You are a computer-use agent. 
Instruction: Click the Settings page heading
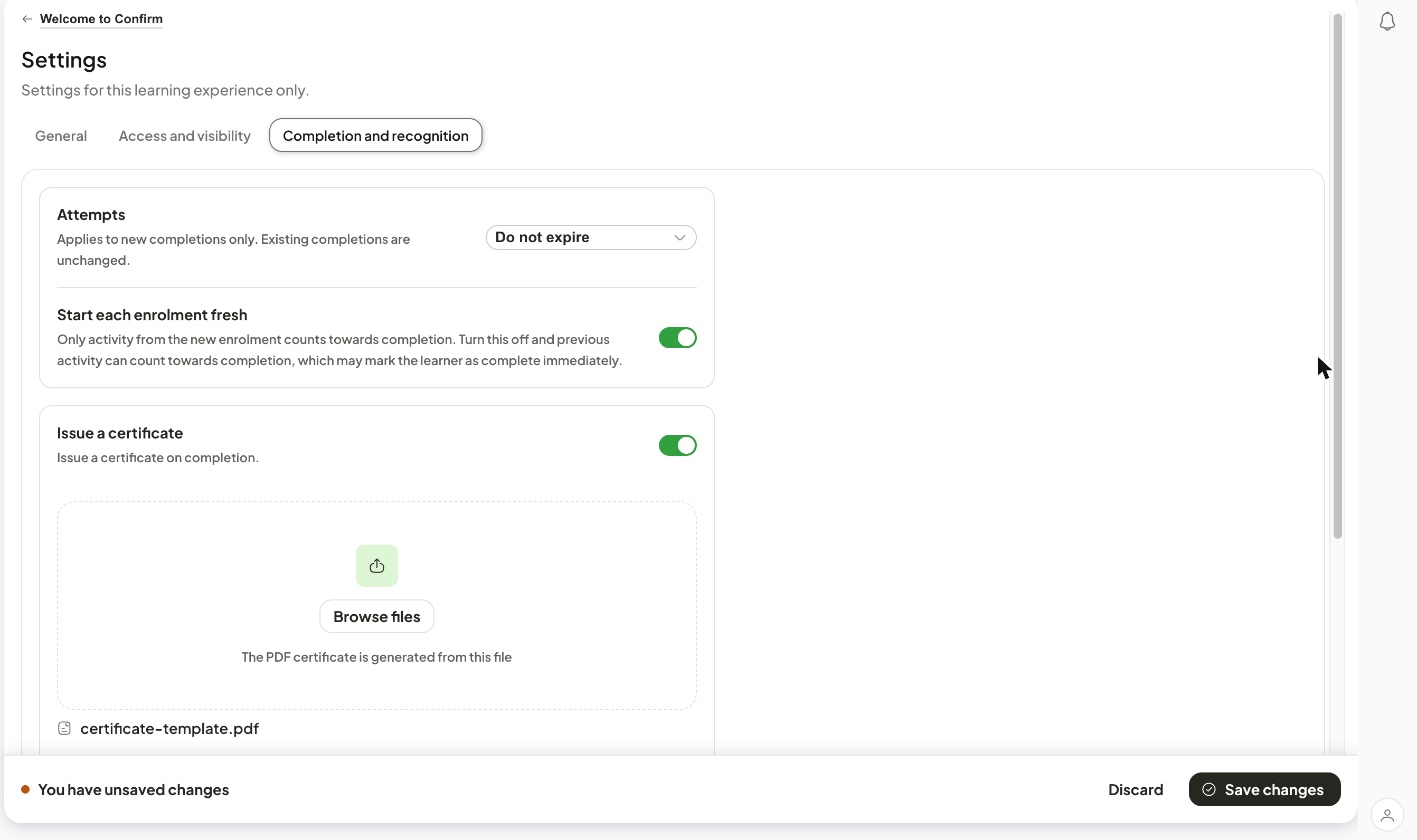tap(64, 60)
